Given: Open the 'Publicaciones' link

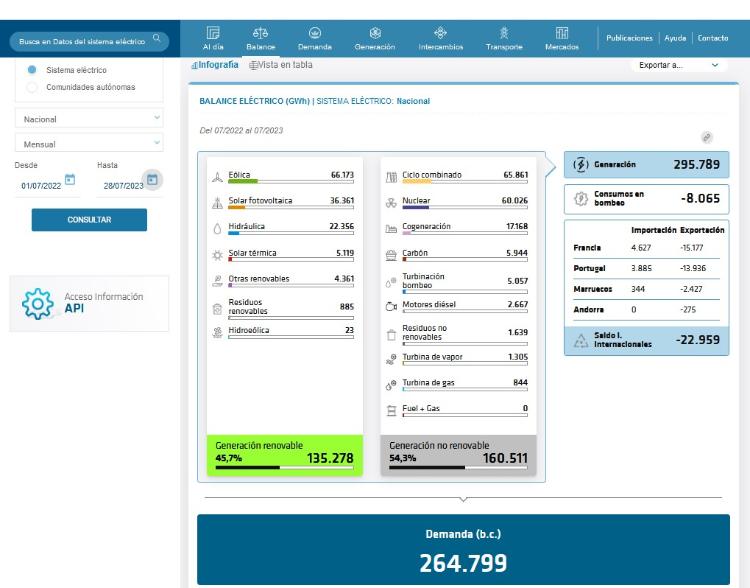Looking at the screenshot, I should point(629,38).
